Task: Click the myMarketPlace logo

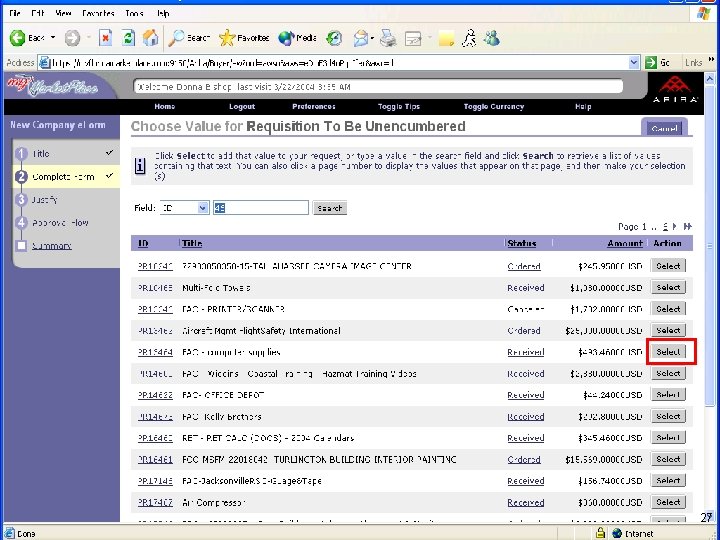Action: click(52, 86)
